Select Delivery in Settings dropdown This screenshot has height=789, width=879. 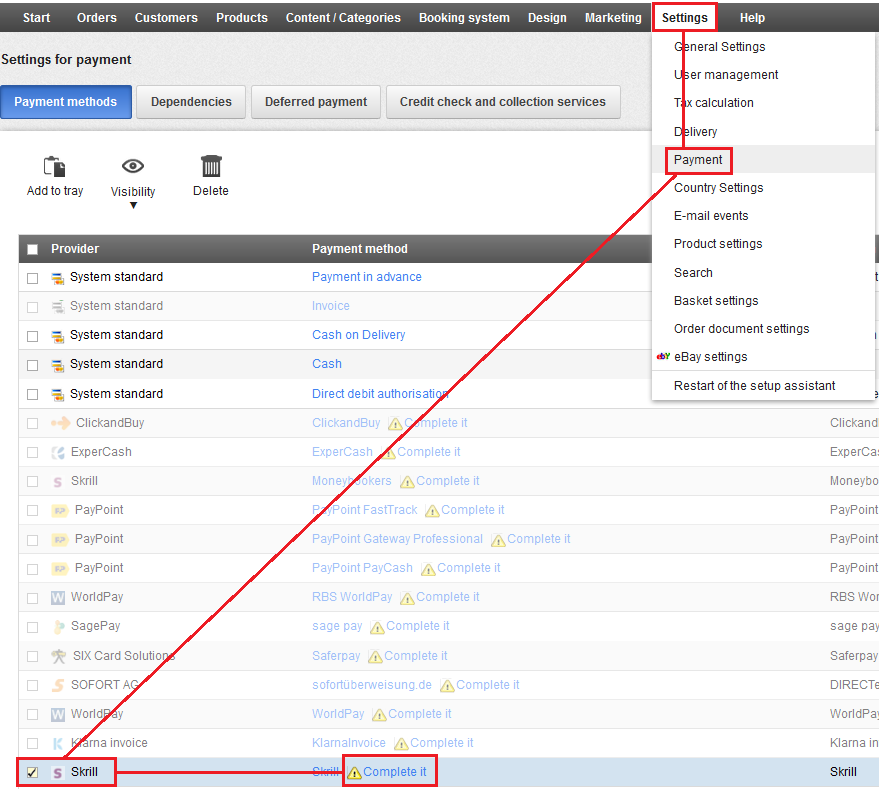[695, 132]
